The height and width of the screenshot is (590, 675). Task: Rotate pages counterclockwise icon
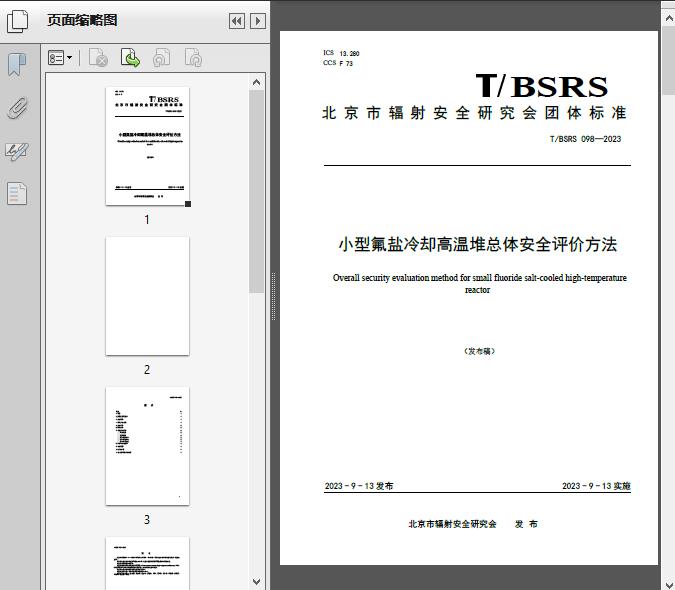pos(161,58)
